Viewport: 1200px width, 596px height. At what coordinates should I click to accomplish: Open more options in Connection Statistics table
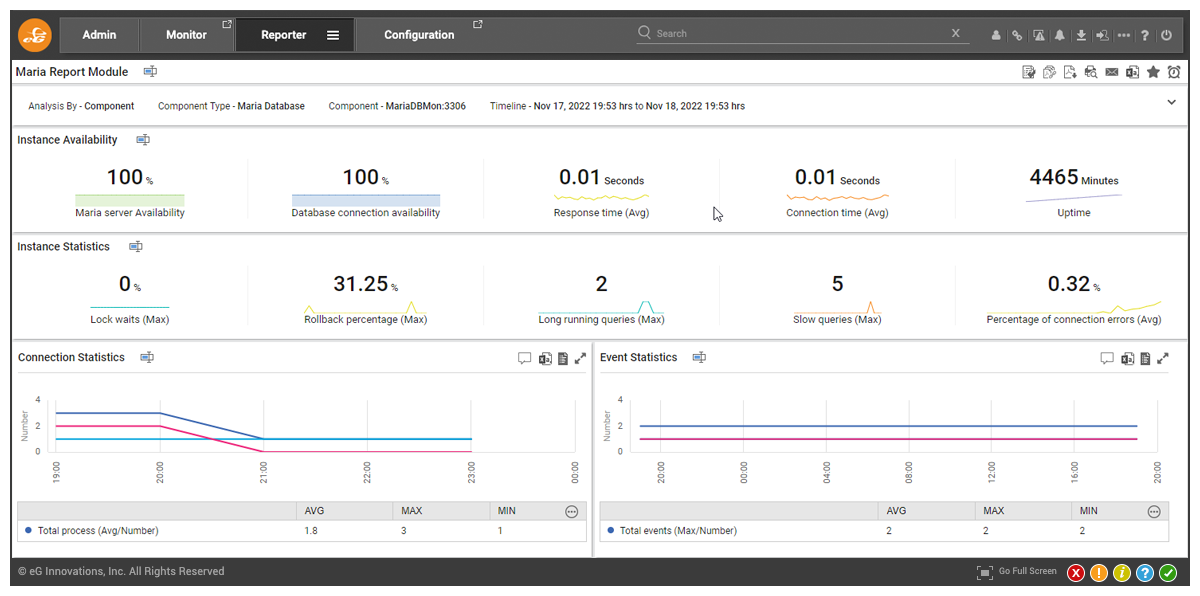coord(572,511)
